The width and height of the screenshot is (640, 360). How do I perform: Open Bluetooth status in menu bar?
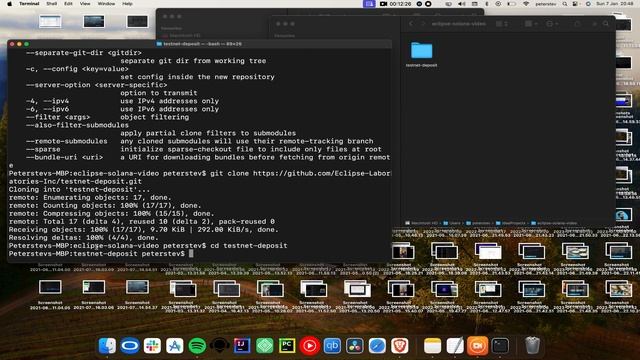click(487, 4)
